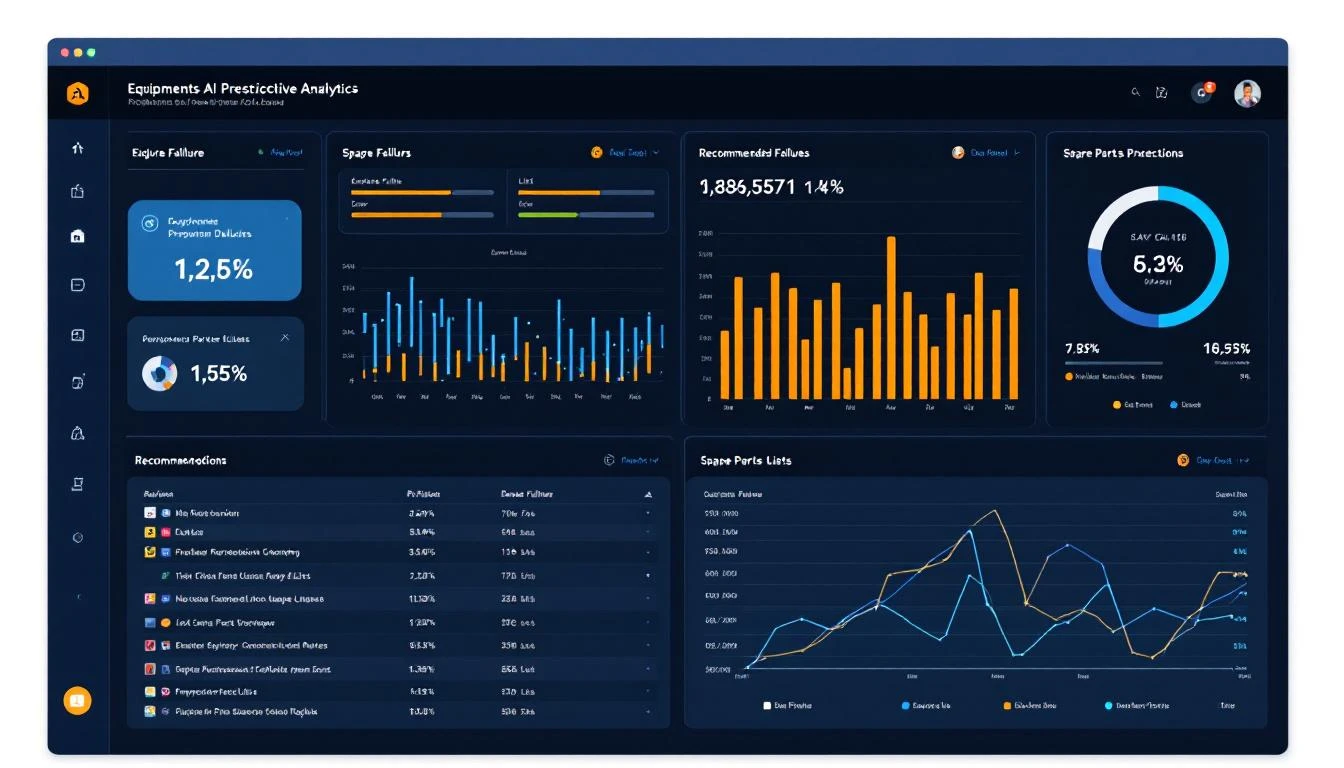The width and height of the screenshot is (1344, 768).
Task: Click the orange logo icon at the top left
Action: [x=78, y=92]
